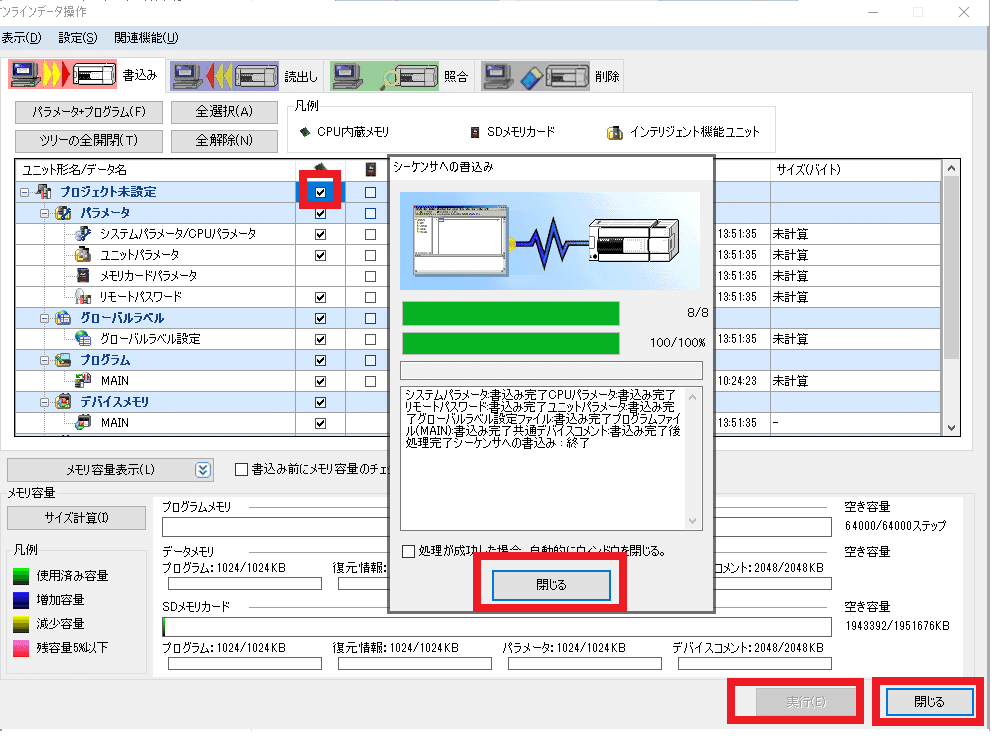Toggle CPU checkbox for グローバルラベル設定
Viewport: 993px width, 740px height.
click(320, 339)
